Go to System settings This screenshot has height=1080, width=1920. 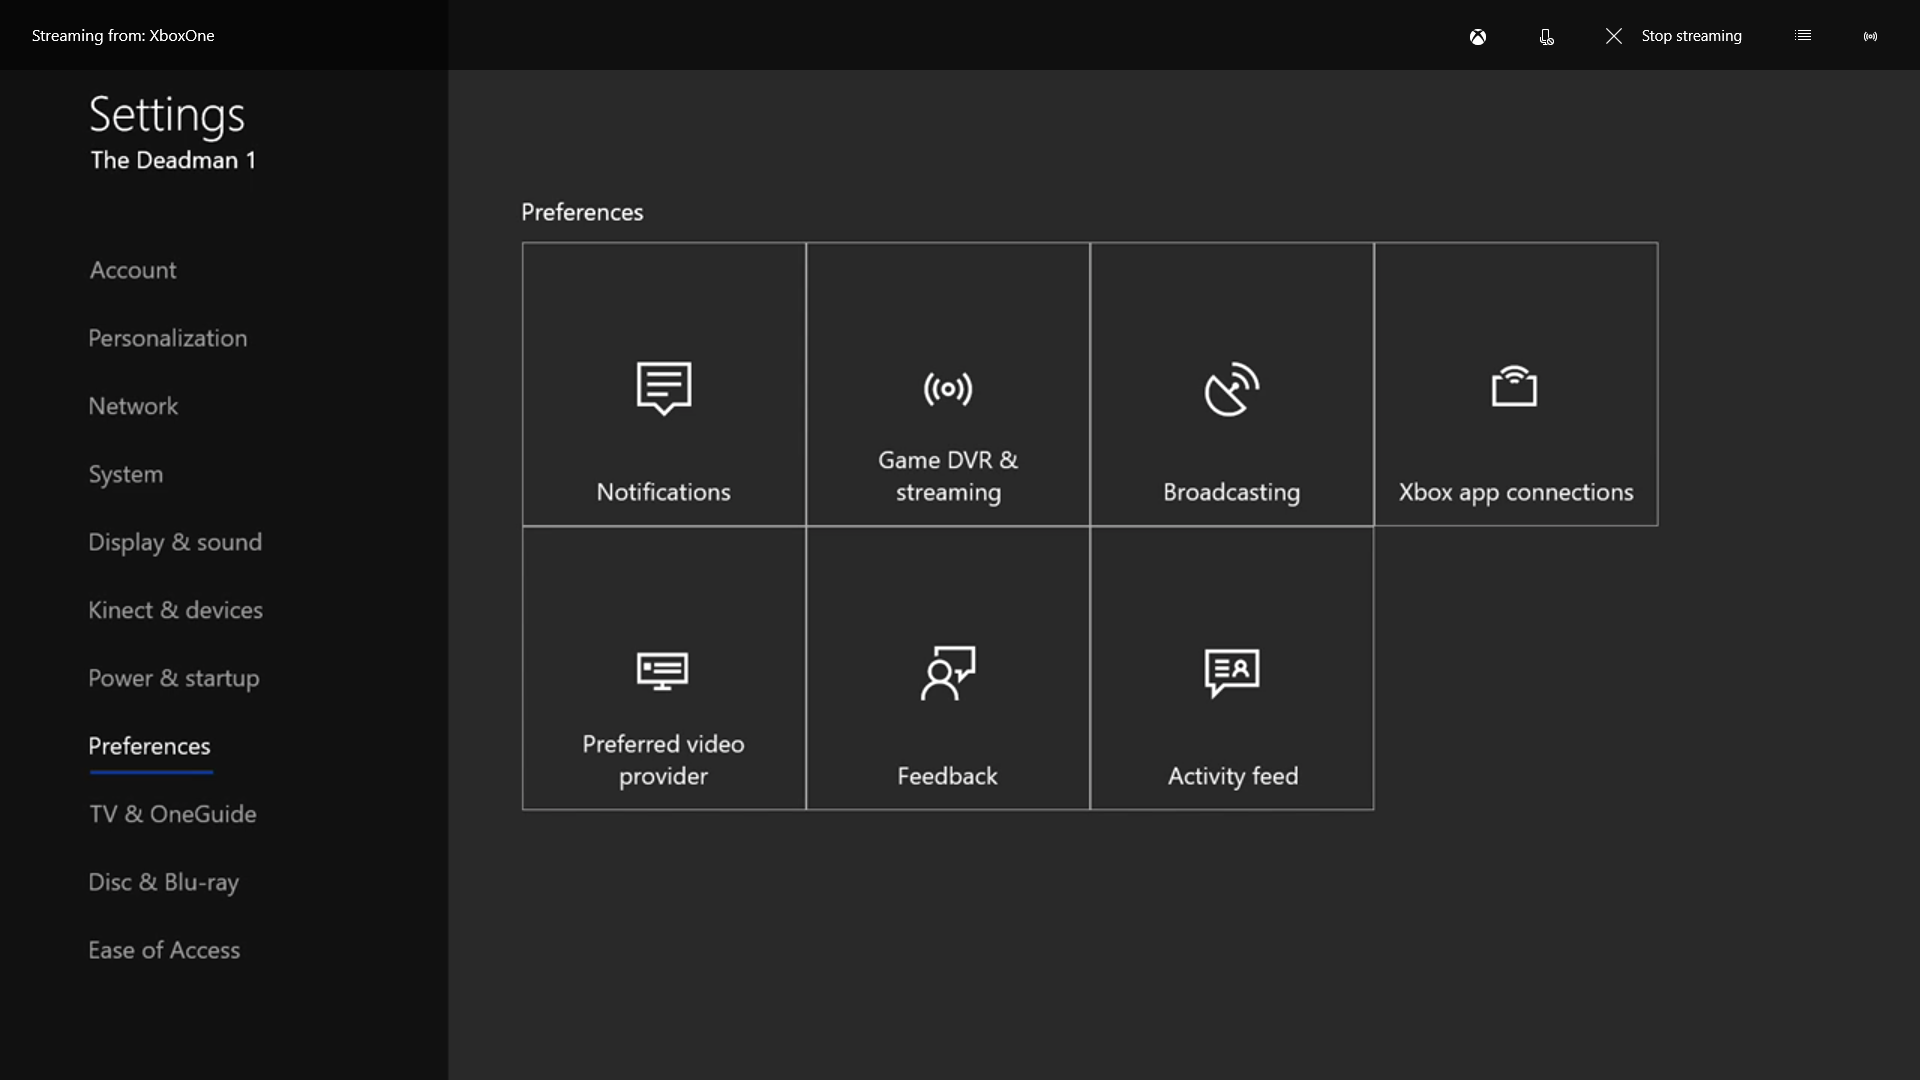[125, 474]
